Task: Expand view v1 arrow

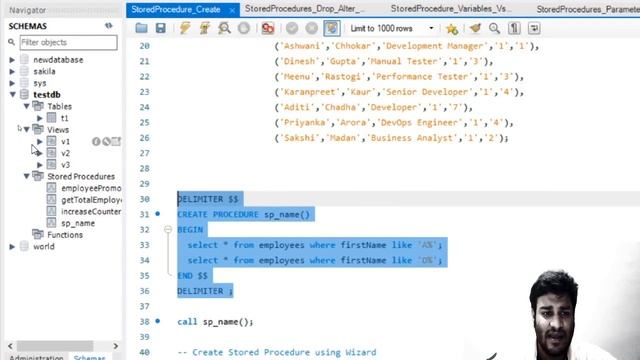Action: pos(40,142)
